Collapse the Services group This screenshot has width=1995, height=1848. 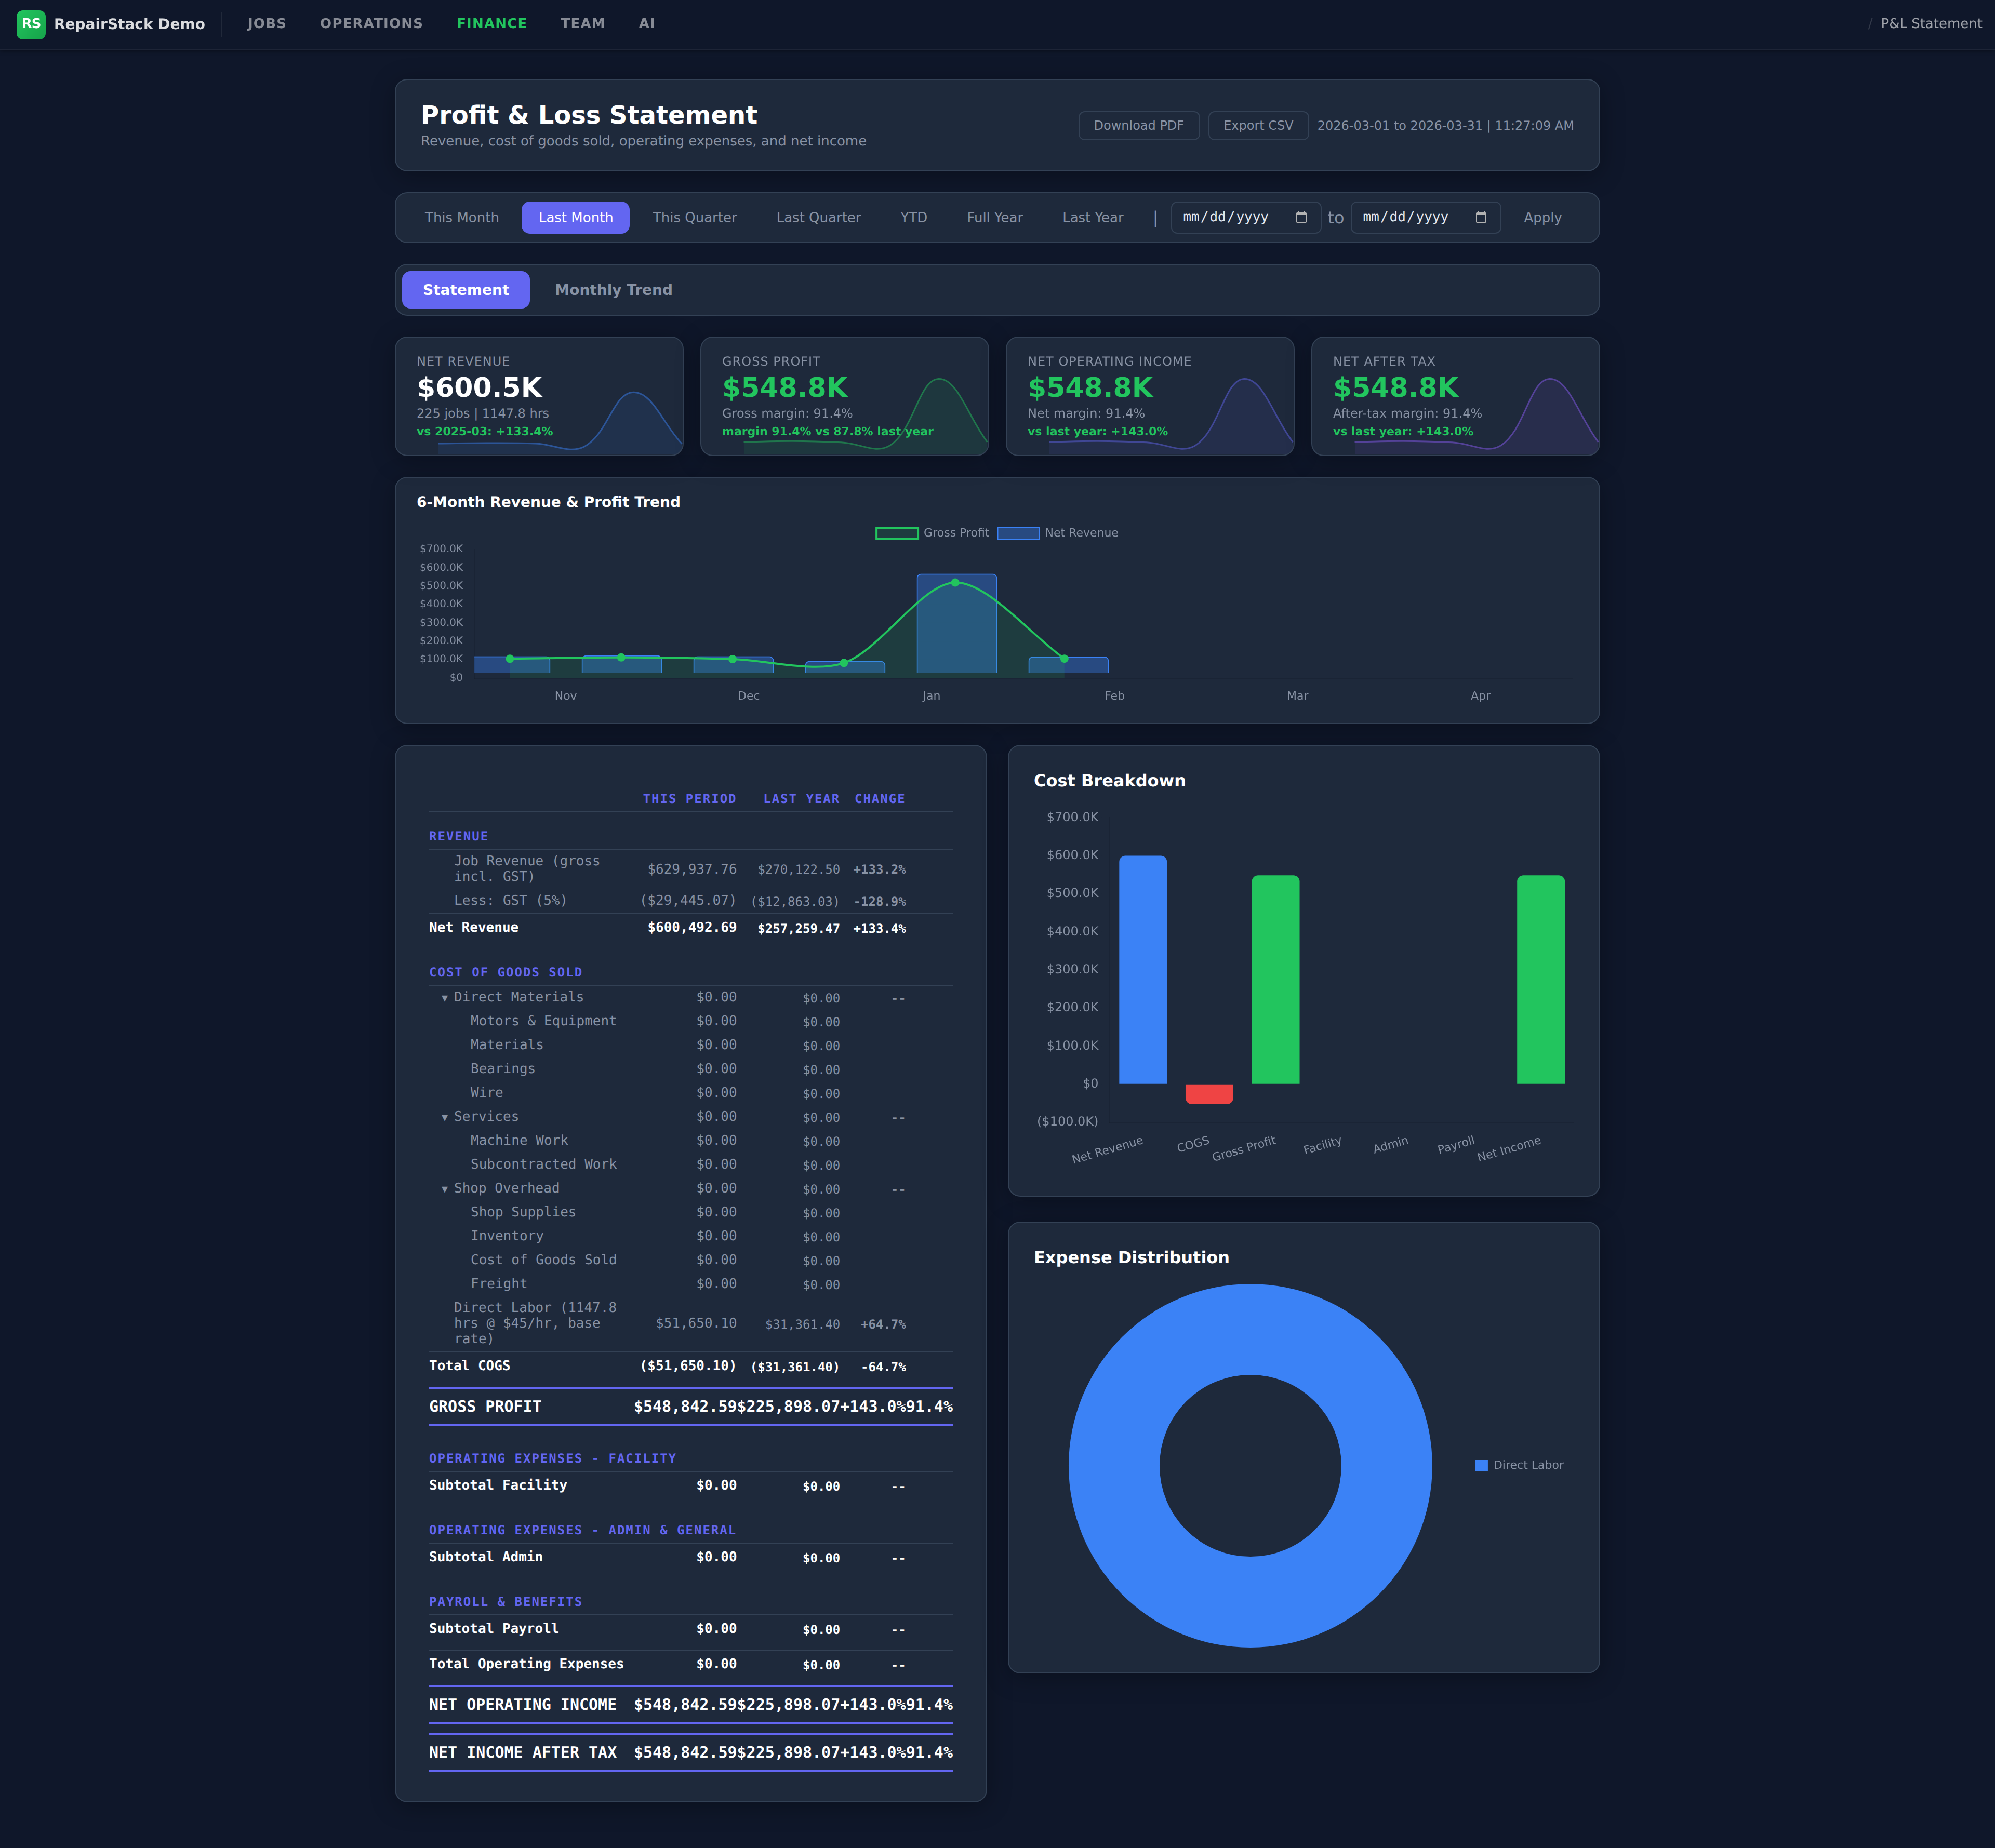coord(445,1117)
